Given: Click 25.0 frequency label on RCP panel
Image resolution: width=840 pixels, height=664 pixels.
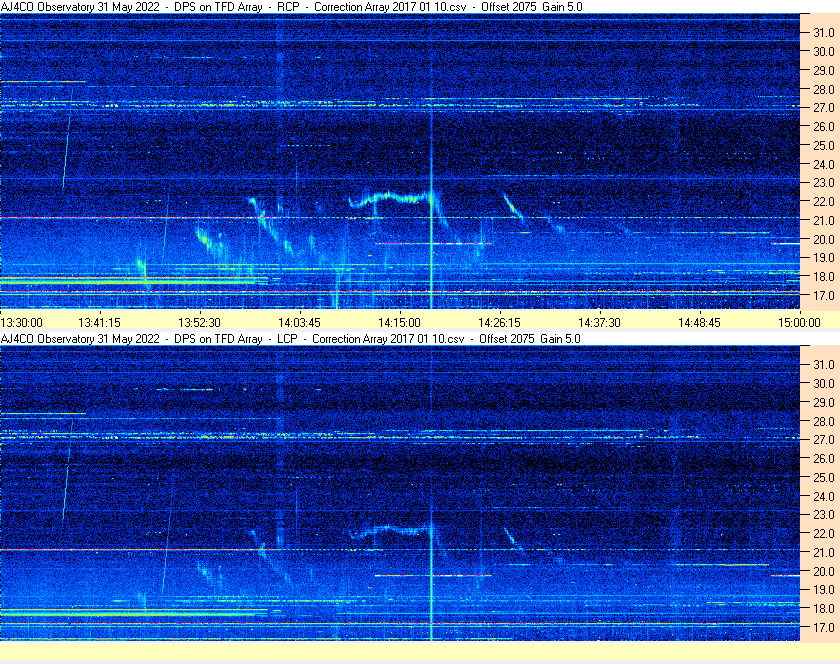Looking at the screenshot, I should [x=824, y=146].
